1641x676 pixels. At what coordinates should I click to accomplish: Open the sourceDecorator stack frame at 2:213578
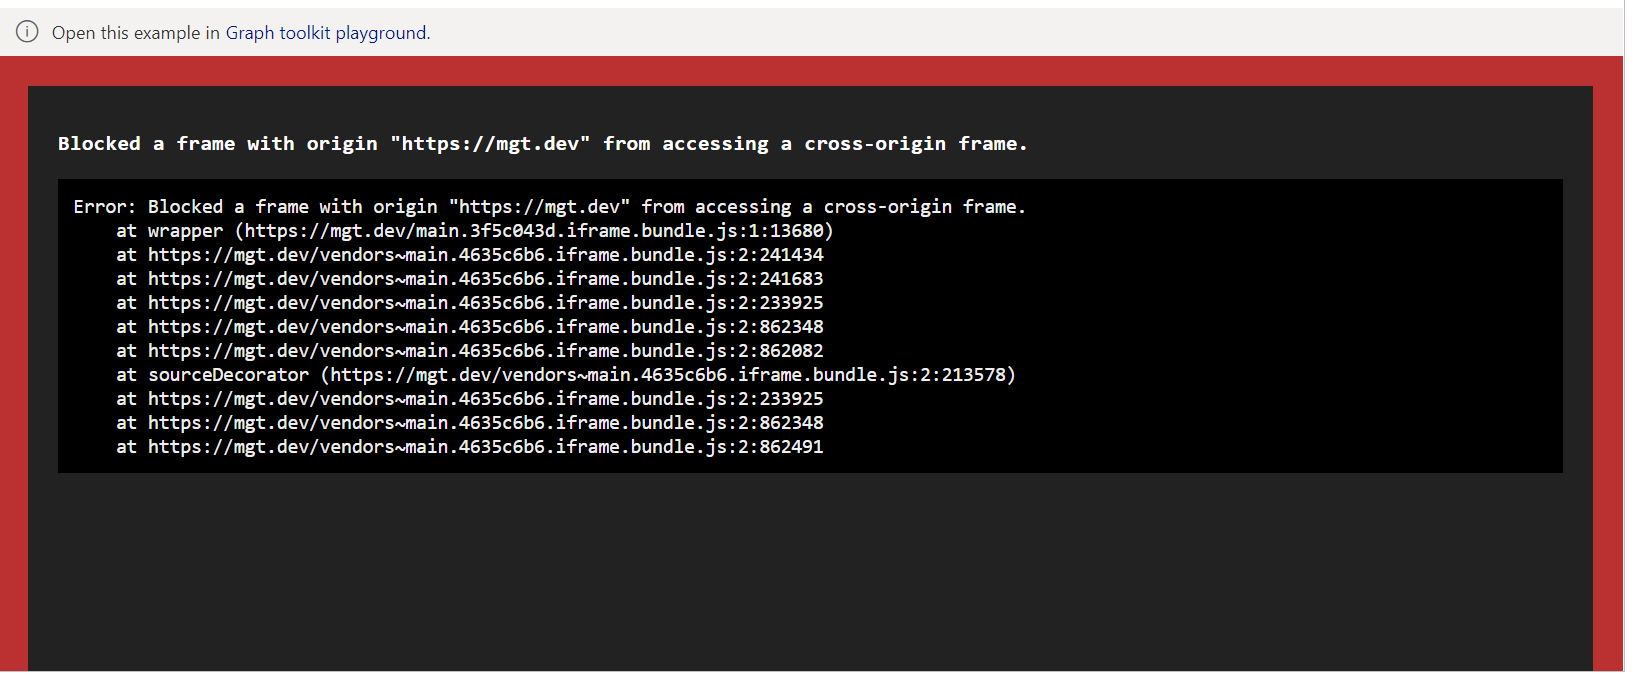566,374
